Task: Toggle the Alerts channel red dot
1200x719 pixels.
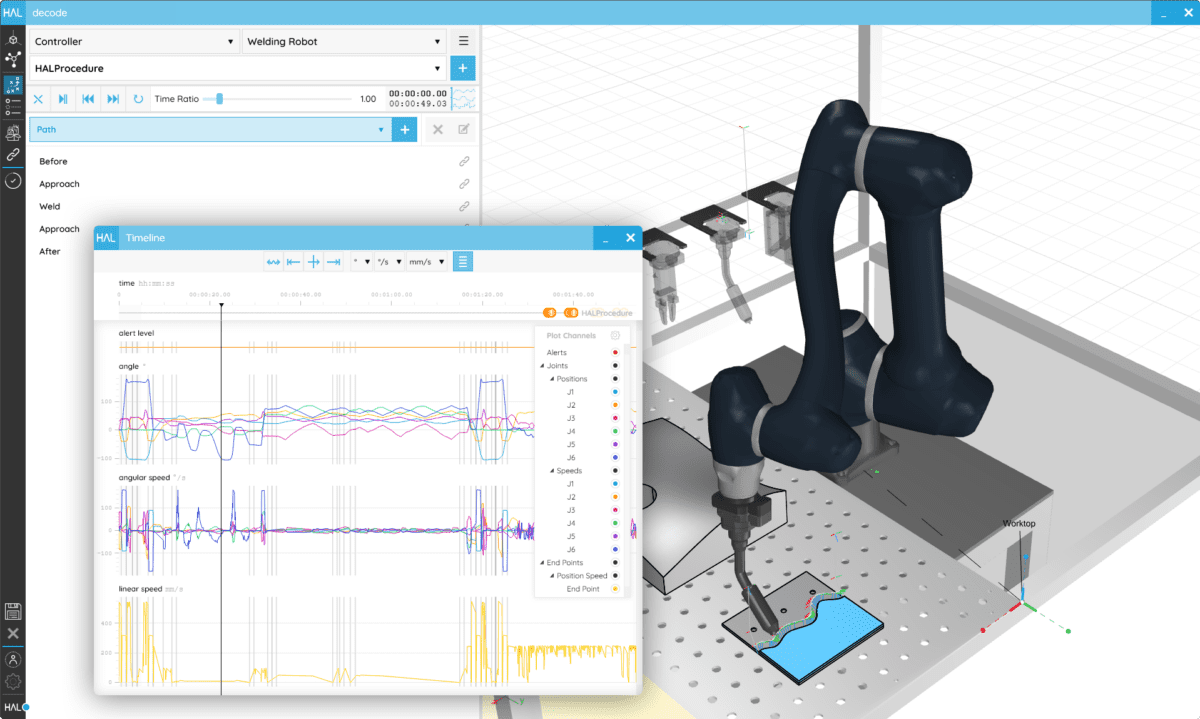Action: [x=614, y=353]
